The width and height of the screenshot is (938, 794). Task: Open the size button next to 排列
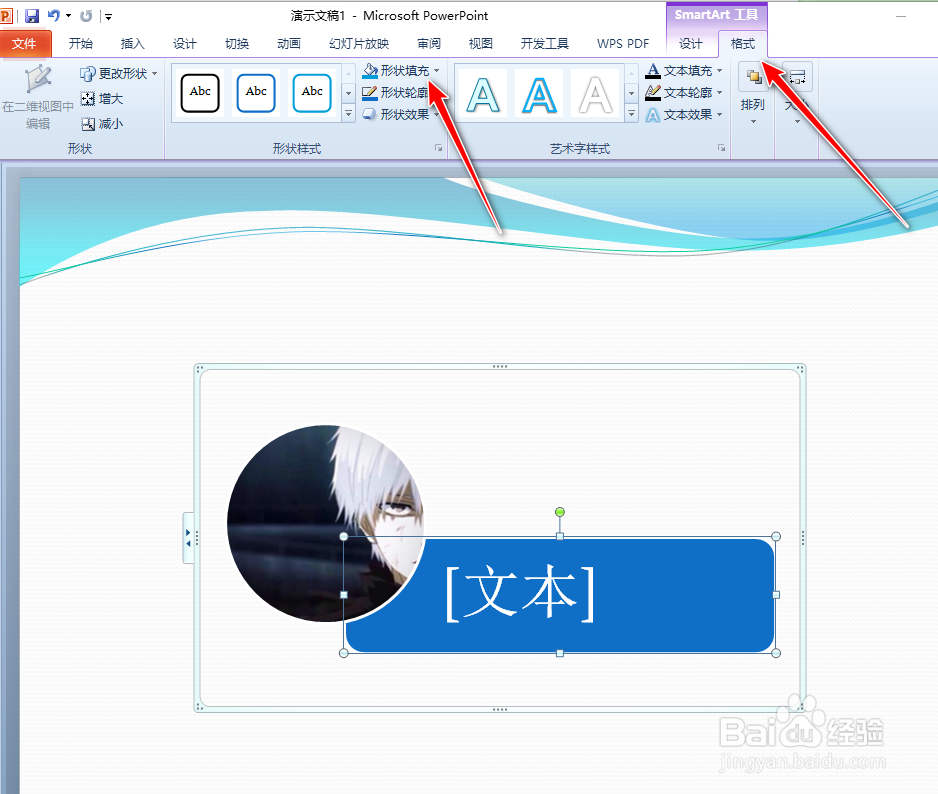click(x=797, y=94)
